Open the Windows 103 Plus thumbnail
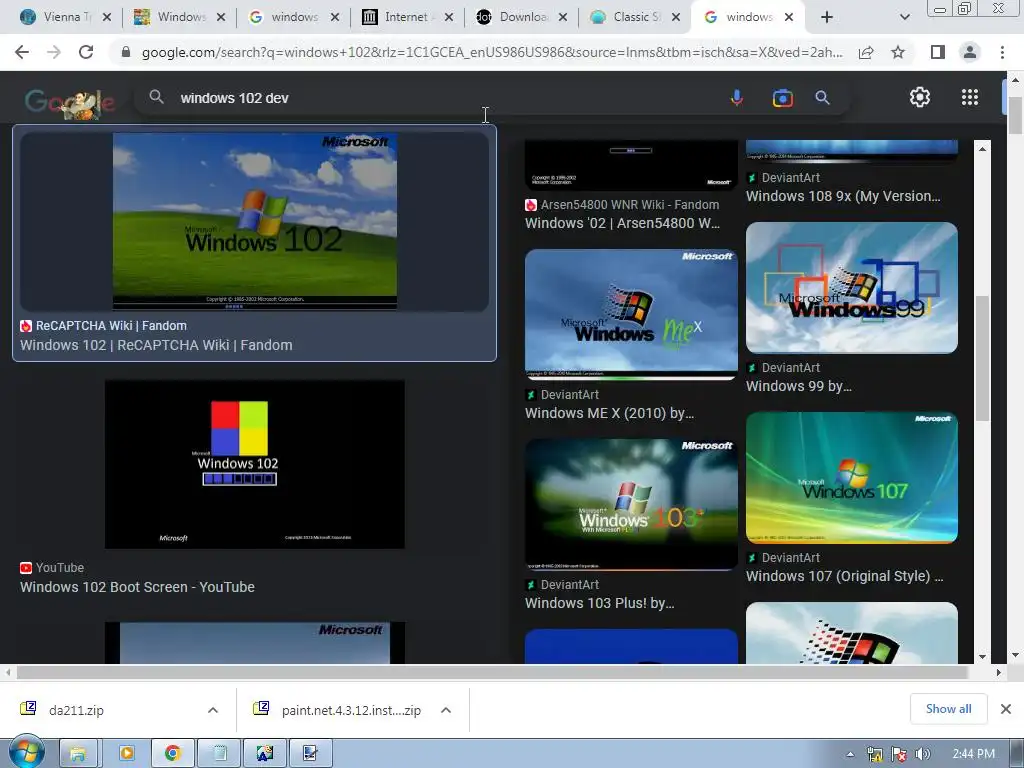Image resolution: width=1024 pixels, height=768 pixels. tap(631, 504)
